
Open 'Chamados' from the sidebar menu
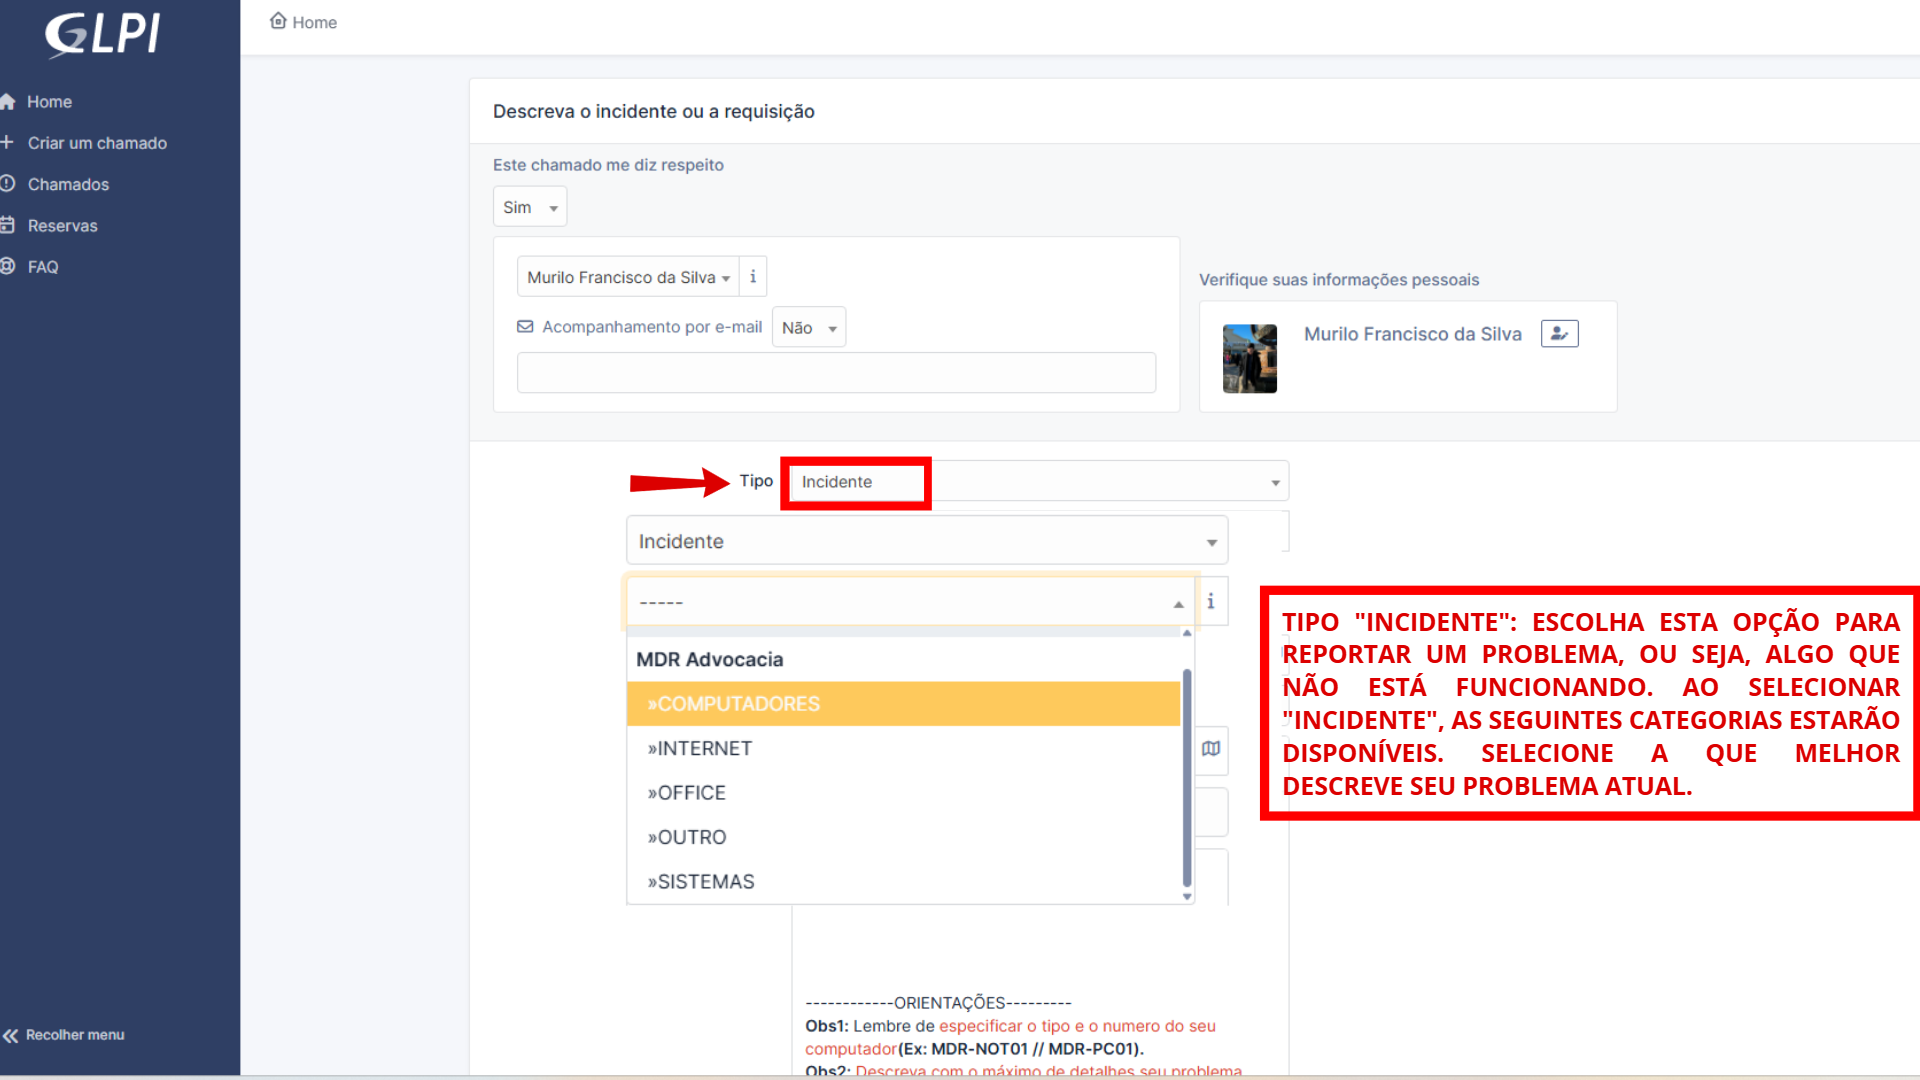pyautogui.click(x=69, y=184)
